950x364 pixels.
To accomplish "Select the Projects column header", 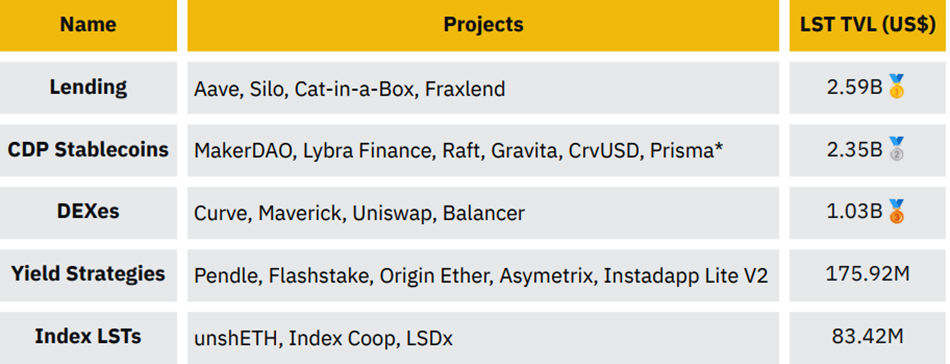I will click(x=483, y=25).
